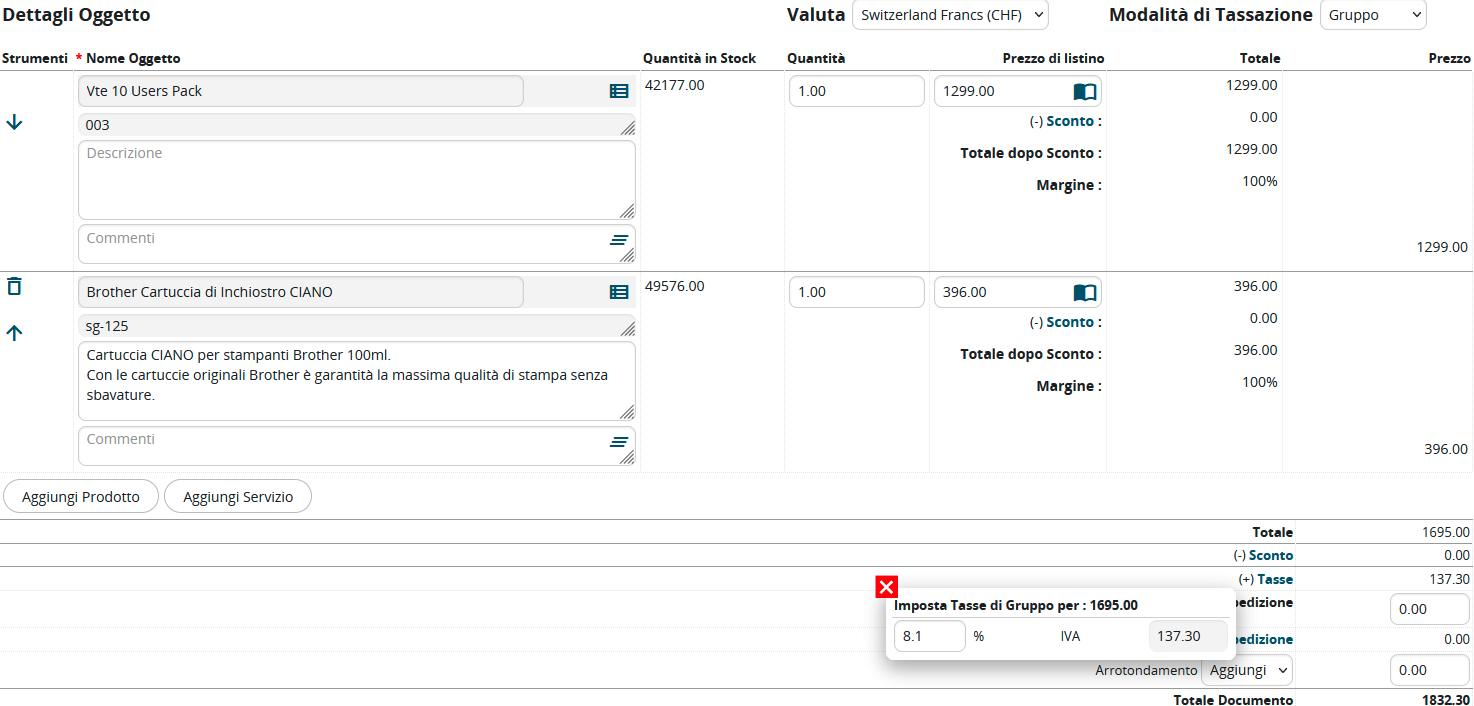
Task: Click the IVA percentage field 8.1
Action: pyautogui.click(x=929, y=636)
